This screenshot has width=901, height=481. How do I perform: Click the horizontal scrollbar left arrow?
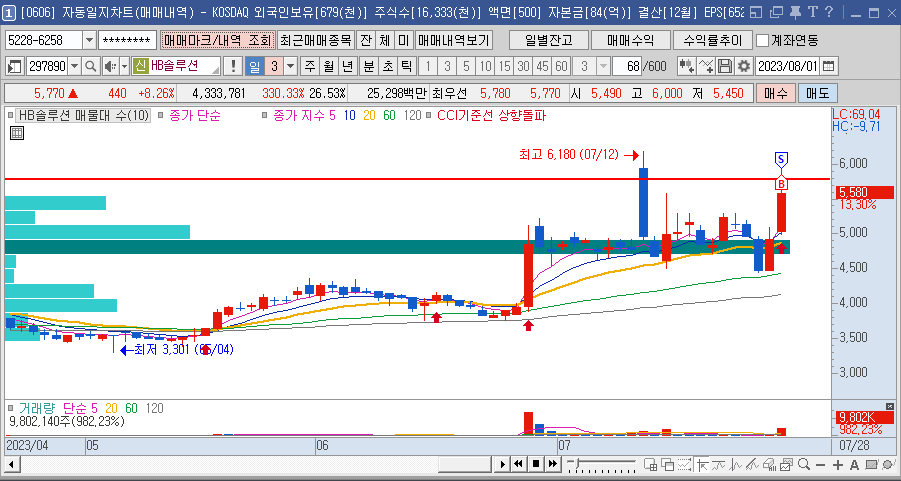click(11, 464)
